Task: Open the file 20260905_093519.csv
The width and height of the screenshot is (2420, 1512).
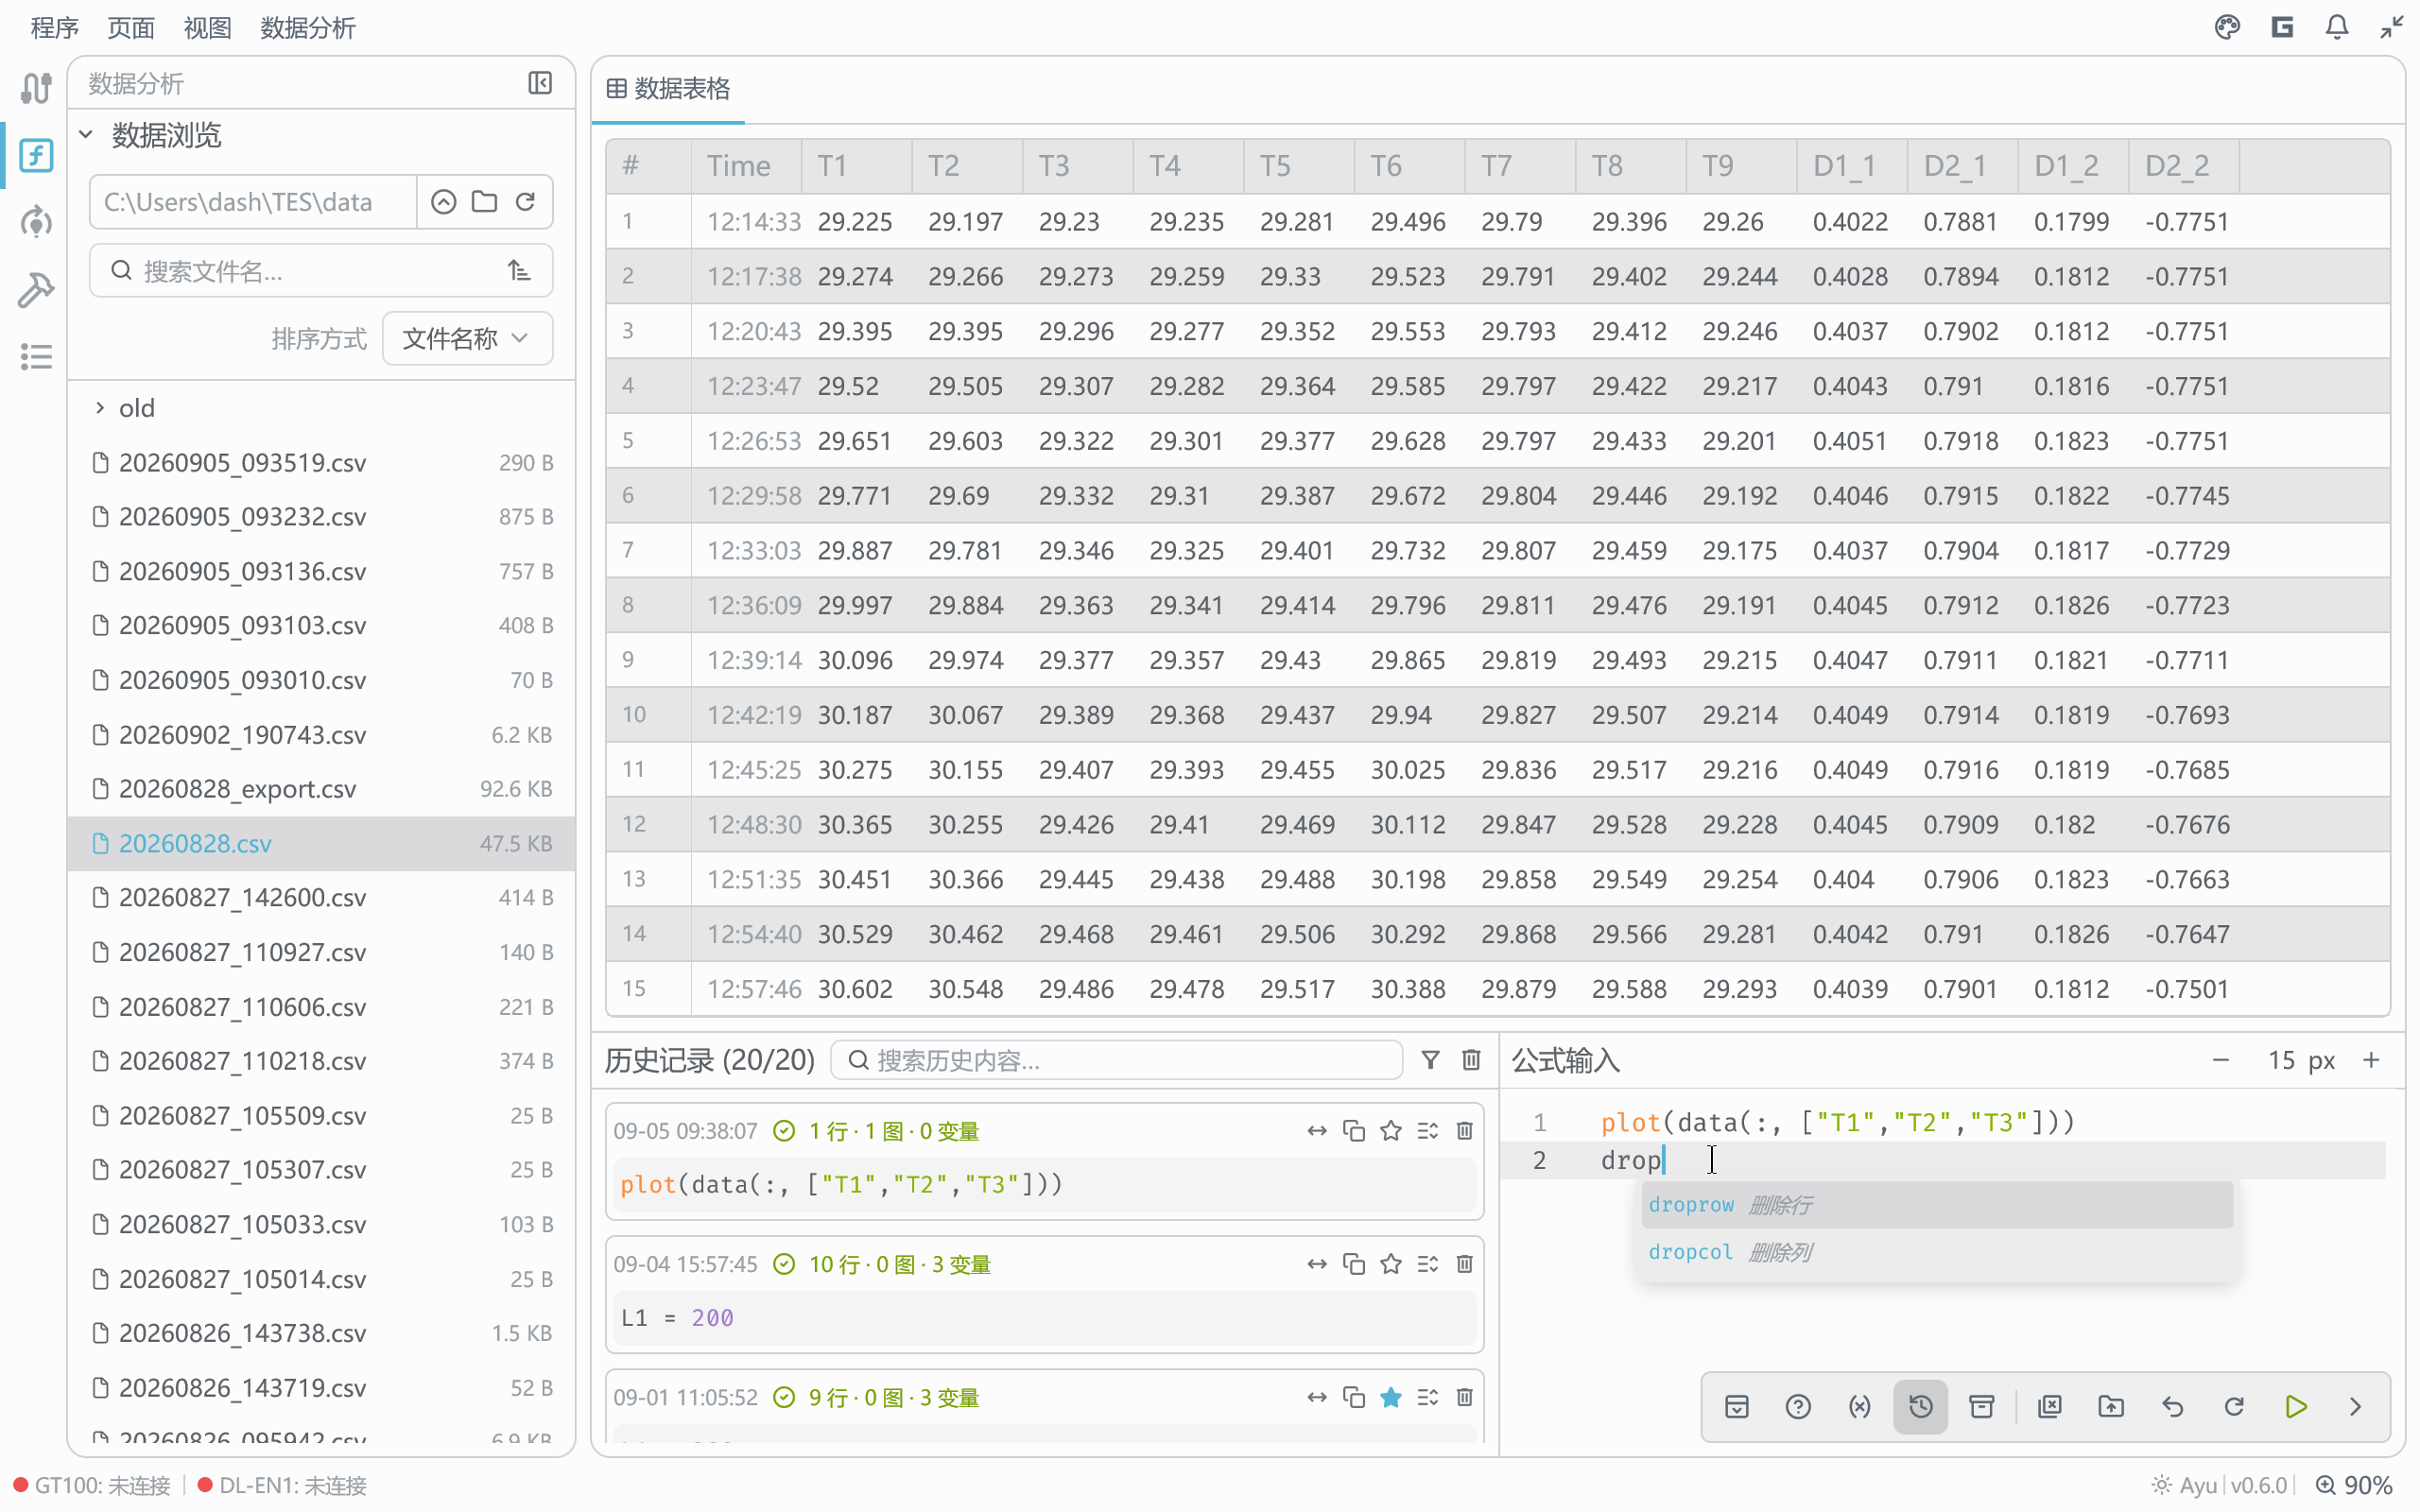Action: [321, 462]
